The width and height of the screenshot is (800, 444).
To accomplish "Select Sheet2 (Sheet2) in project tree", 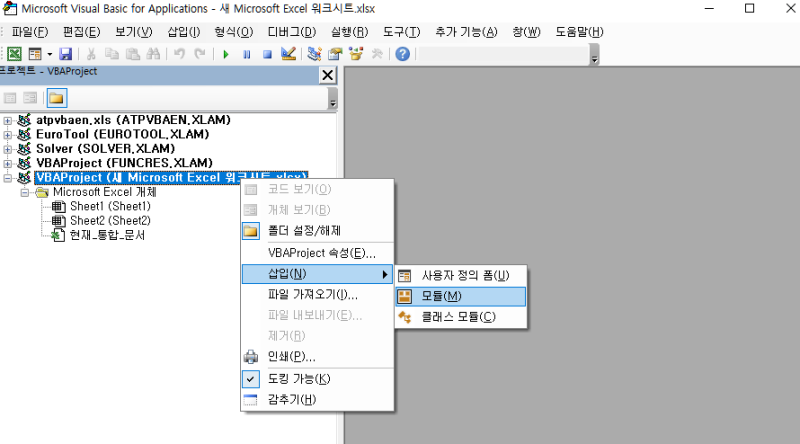I will click(x=110, y=220).
